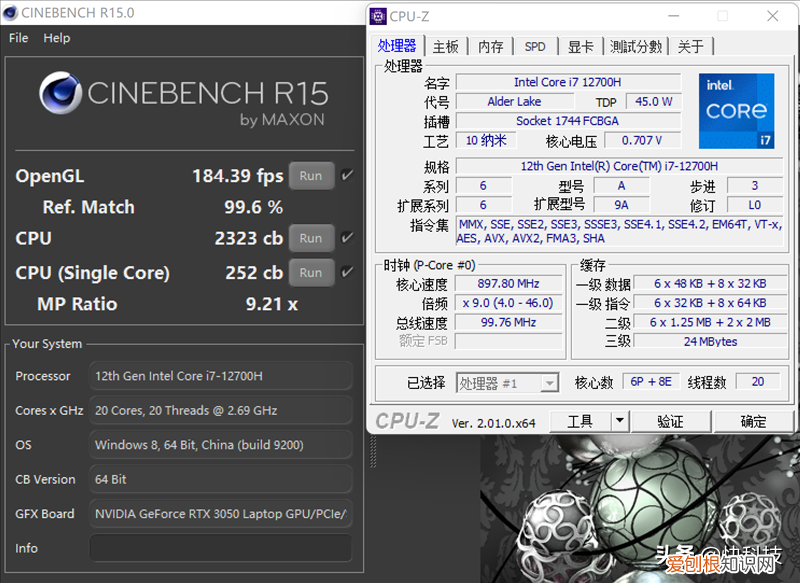Run the OpenGL benchmark
Viewport: 800px width, 583px height.
tap(311, 175)
